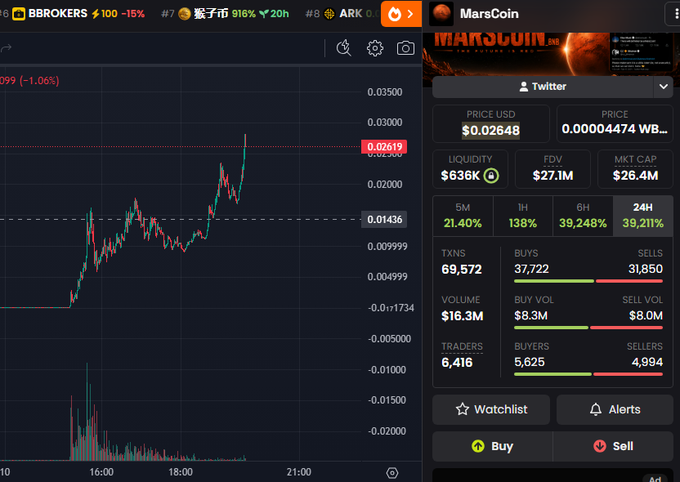Open the trending flame button

tap(401, 14)
